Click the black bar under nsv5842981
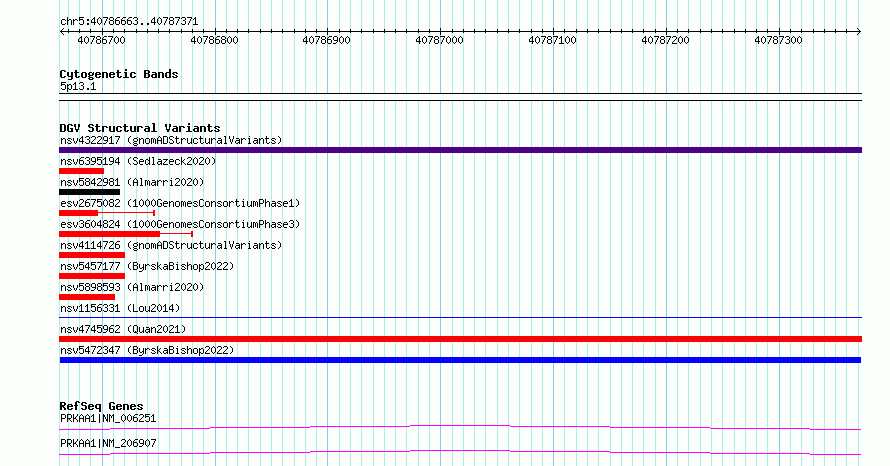890x466 pixels. click(89, 192)
